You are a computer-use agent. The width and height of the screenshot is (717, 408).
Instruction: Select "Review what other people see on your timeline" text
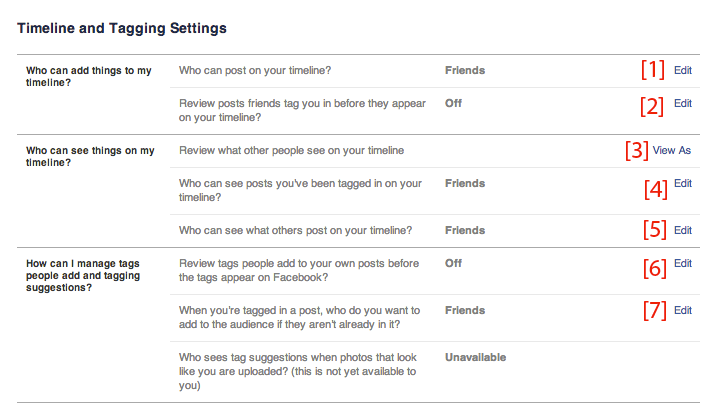pyautogui.click(x=291, y=151)
